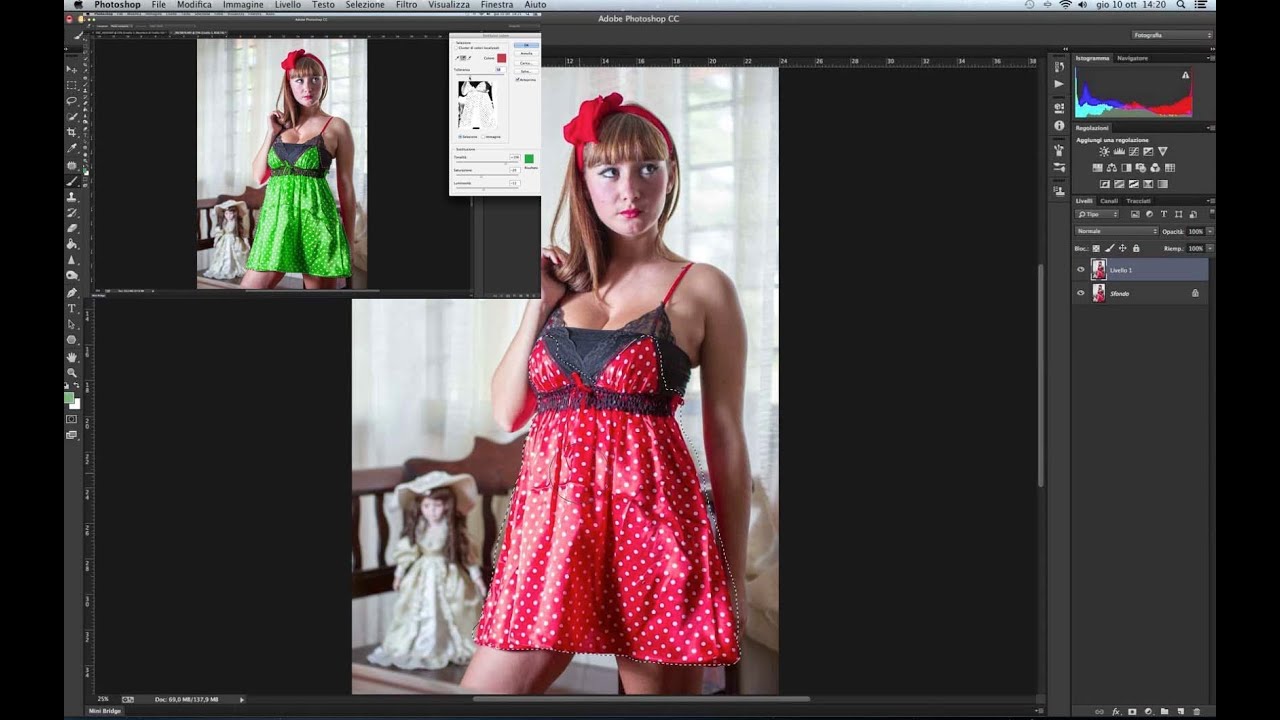Screen dimensions: 1280x720
Task: Toggle lock all on layer
Action: [1136, 248]
